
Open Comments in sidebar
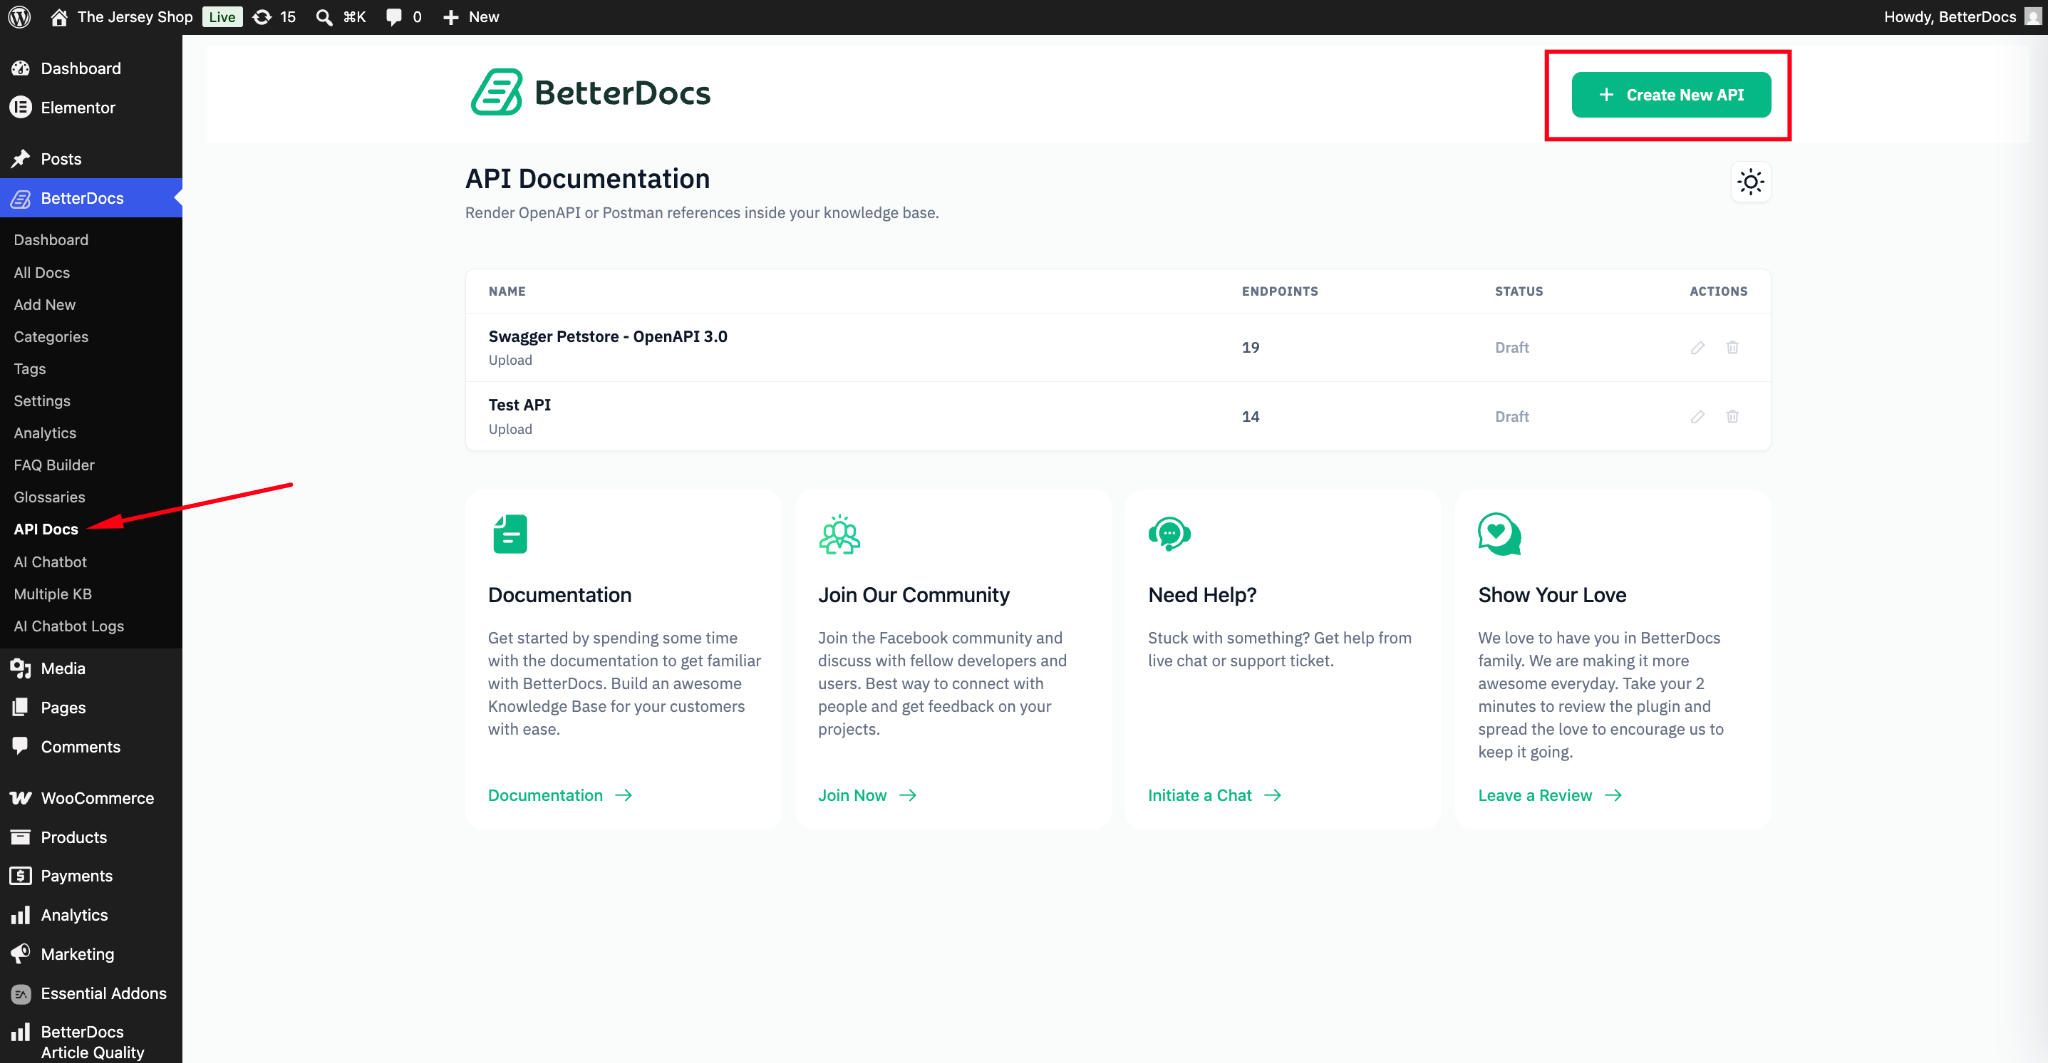[x=80, y=747]
